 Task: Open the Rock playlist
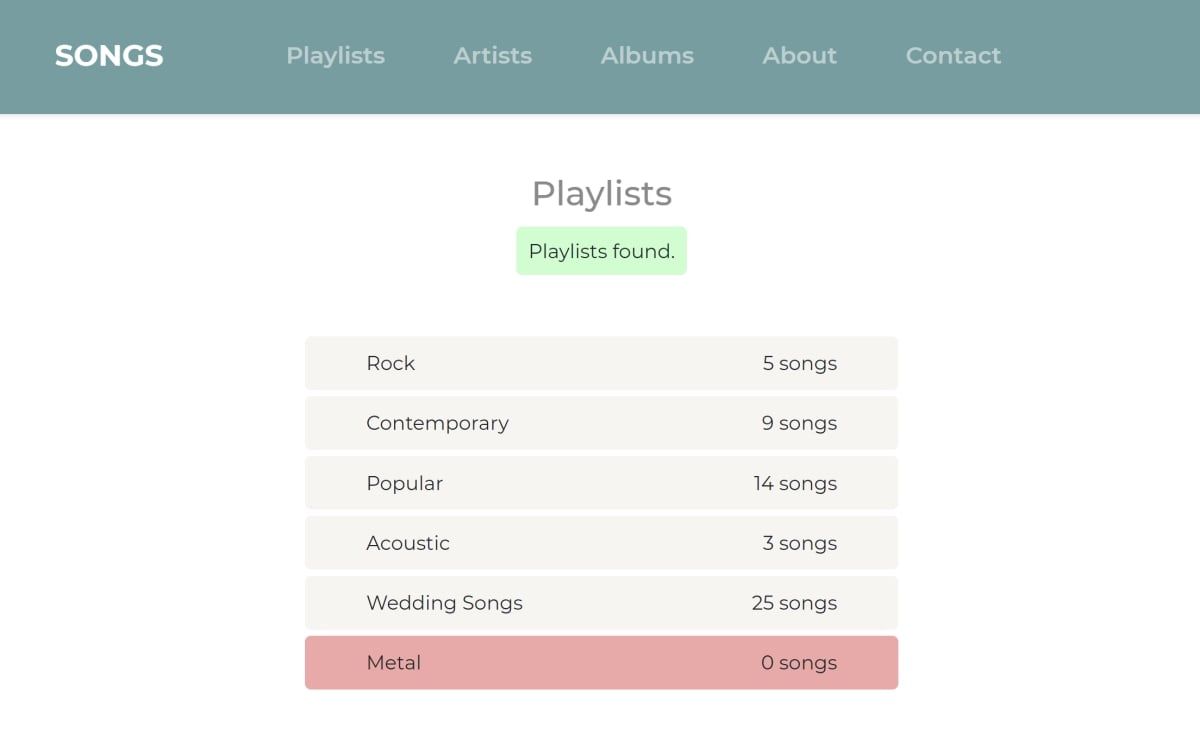[390, 363]
